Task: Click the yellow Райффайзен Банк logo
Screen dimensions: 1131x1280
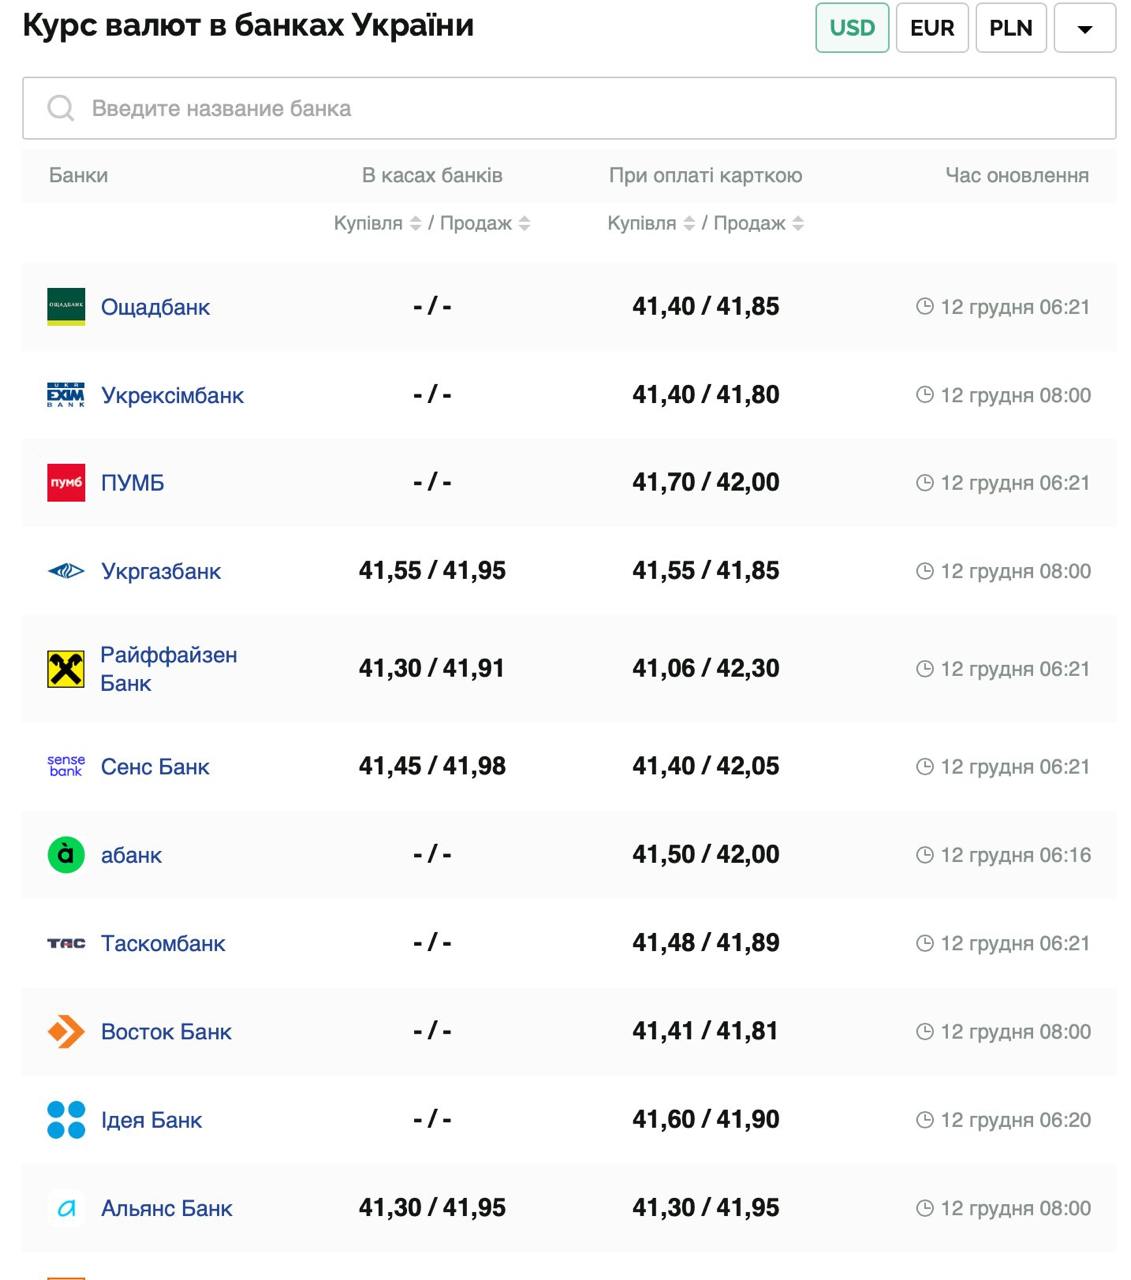Action: point(66,669)
